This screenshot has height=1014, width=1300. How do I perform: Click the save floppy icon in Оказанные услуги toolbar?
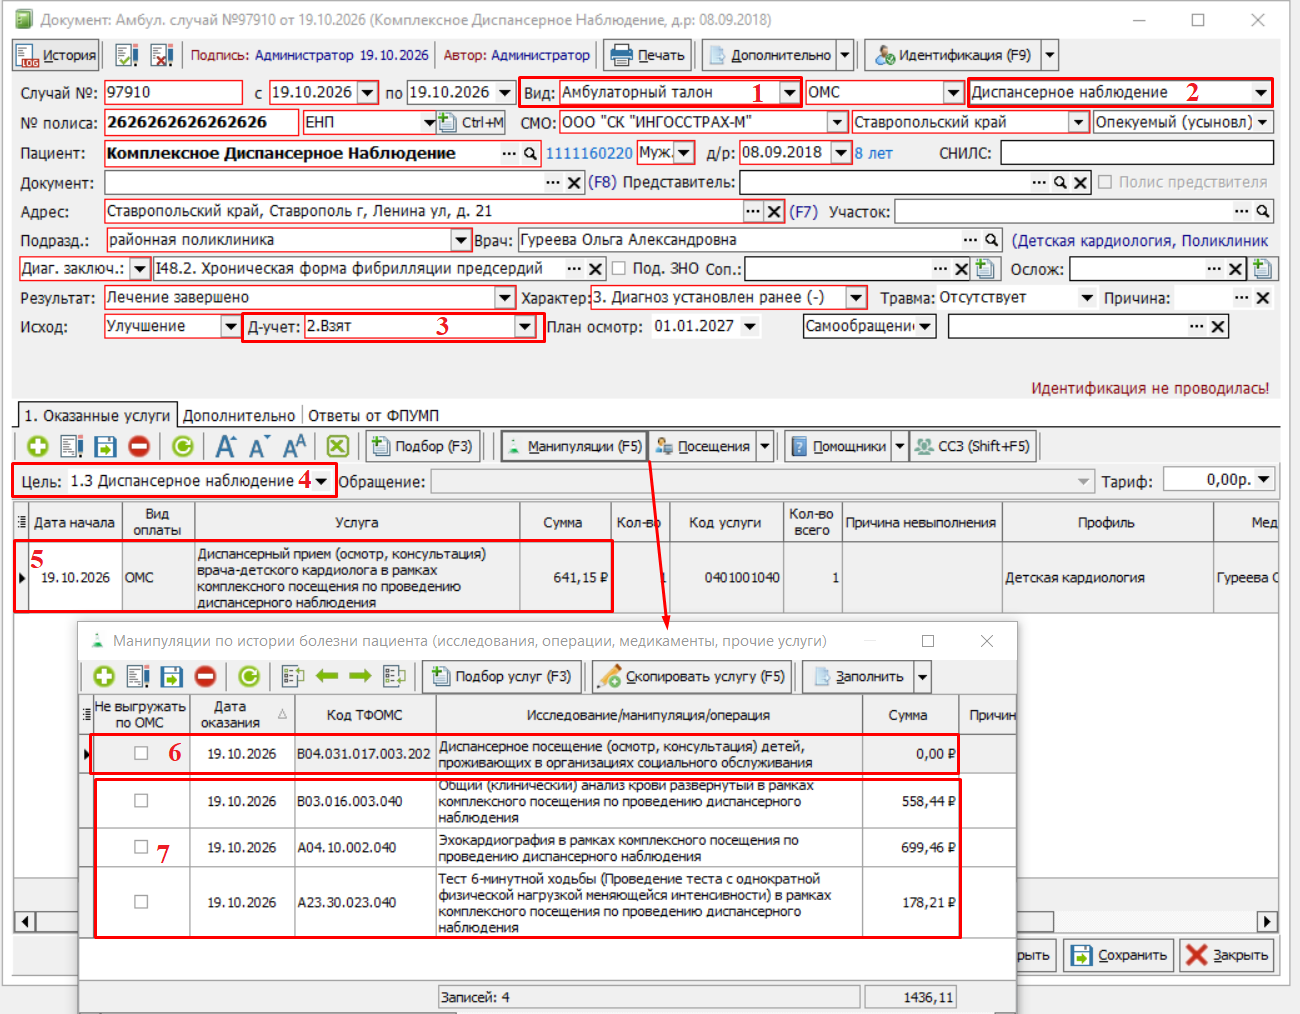pyautogui.click(x=105, y=447)
